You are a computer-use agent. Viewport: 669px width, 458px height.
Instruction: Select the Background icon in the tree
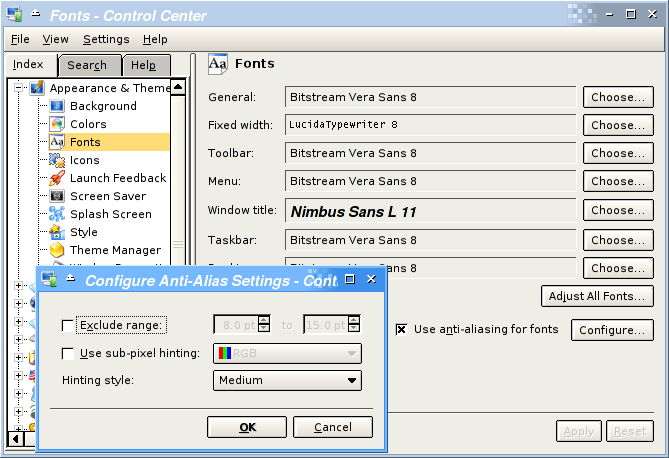(57, 106)
